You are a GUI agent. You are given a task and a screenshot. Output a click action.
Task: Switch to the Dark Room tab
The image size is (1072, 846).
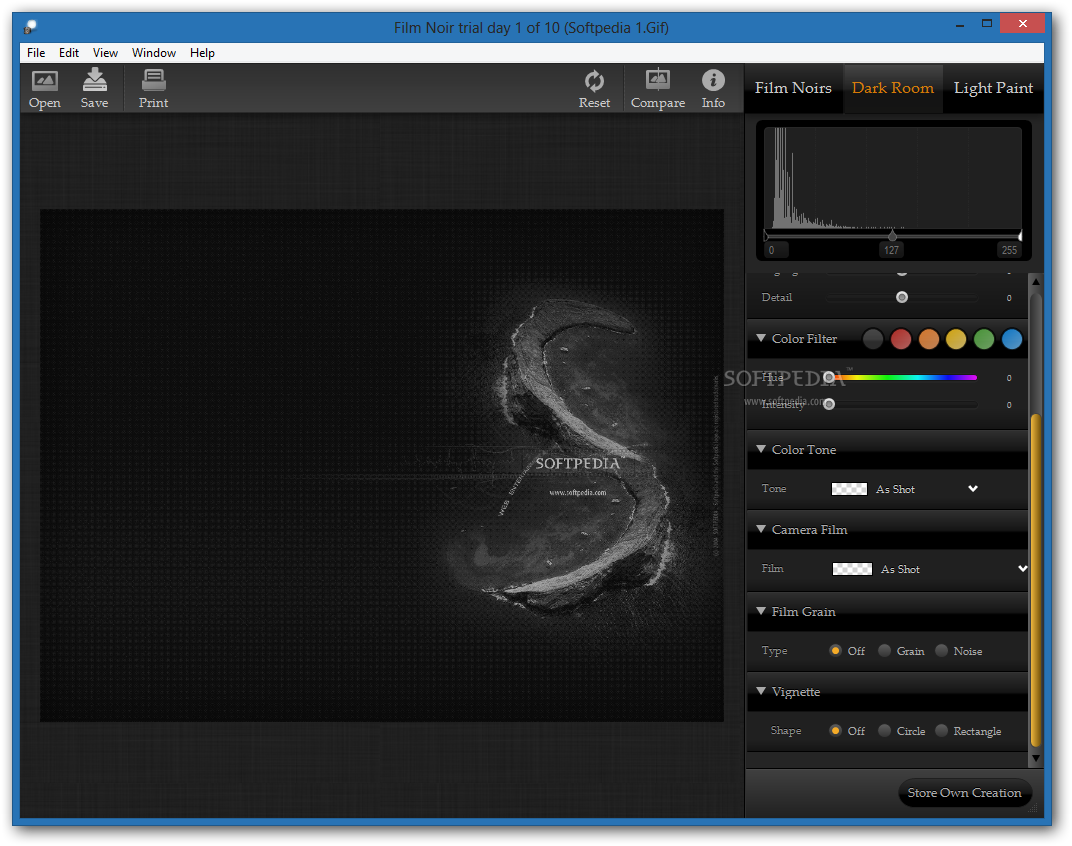click(x=893, y=88)
